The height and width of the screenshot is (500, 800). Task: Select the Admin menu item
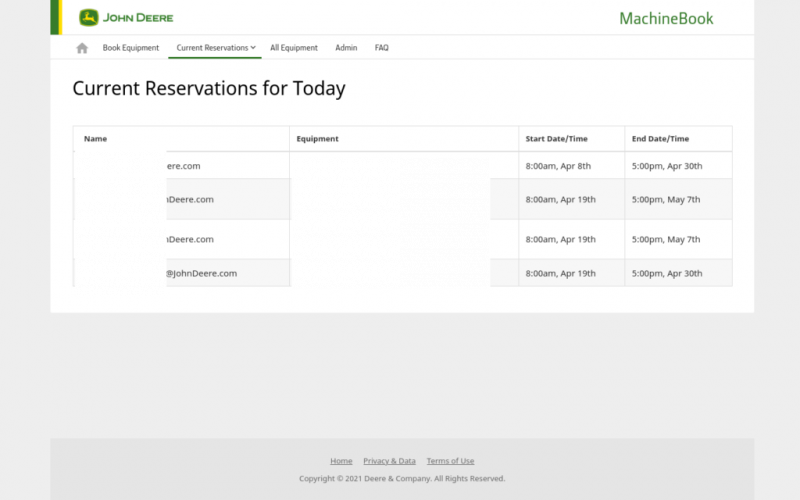[x=346, y=48]
